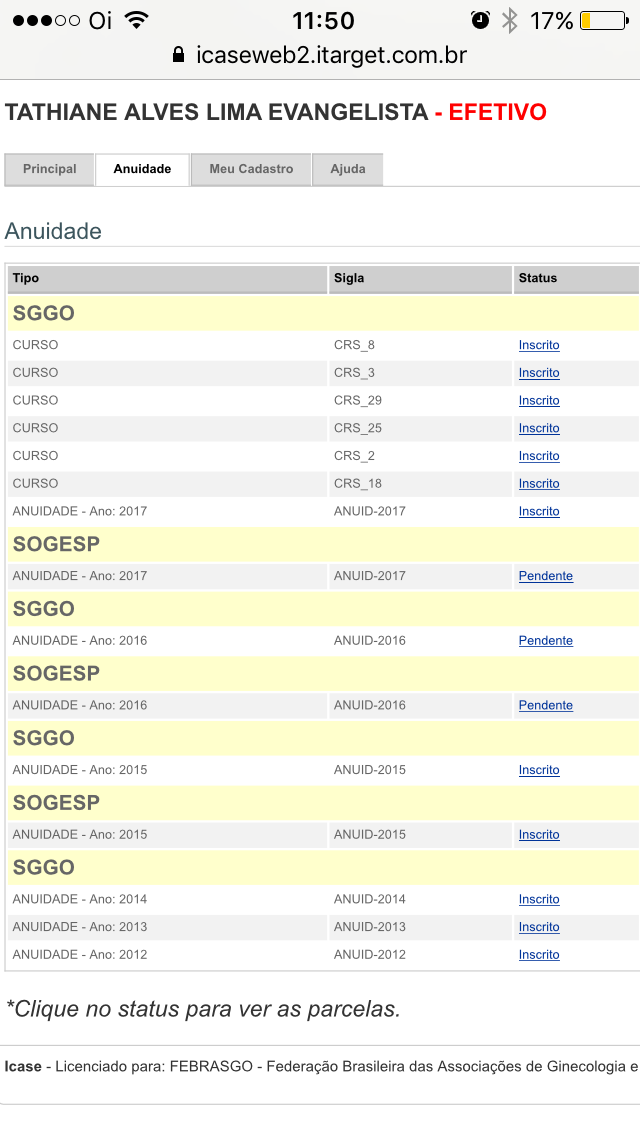The image size is (640, 1136).
Task: Open Inscrito status for CRS_8 course
Action: pyautogui.click(x=539, y=345)
